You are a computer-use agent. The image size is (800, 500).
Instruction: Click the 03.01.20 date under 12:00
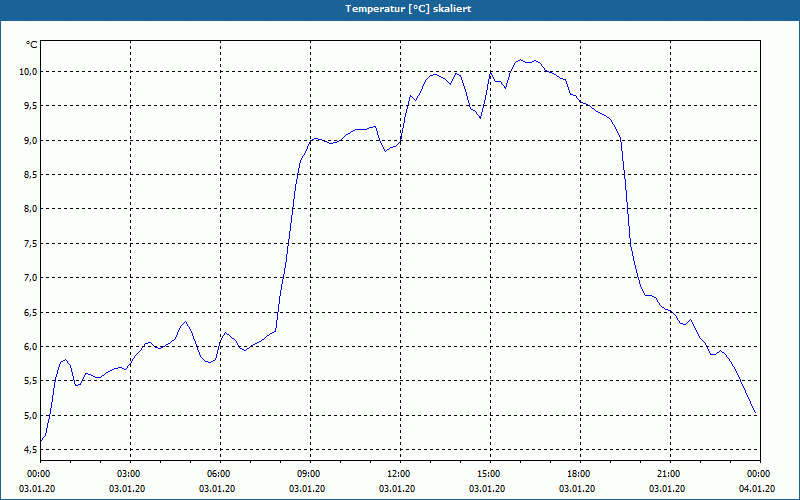tap(397, 489)
